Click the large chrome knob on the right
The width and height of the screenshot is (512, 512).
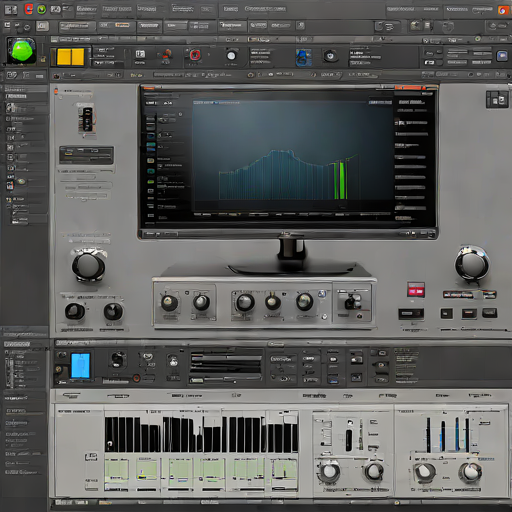(x=472, y=264)
